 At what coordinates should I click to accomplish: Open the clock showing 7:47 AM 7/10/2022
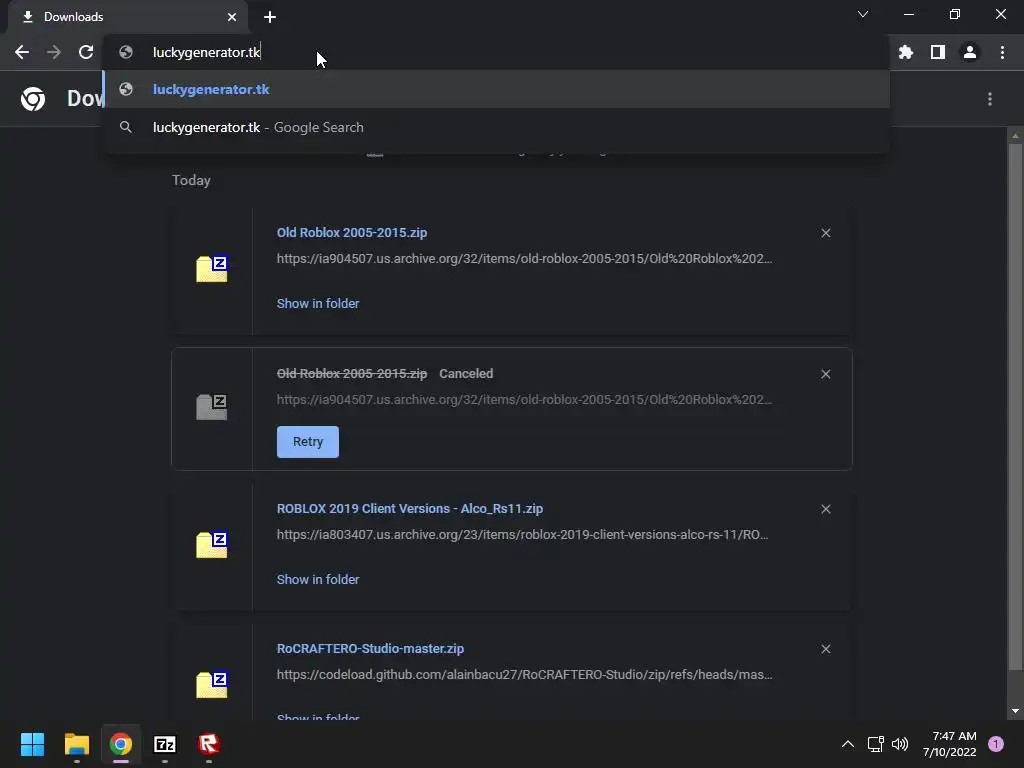(950, 744)
